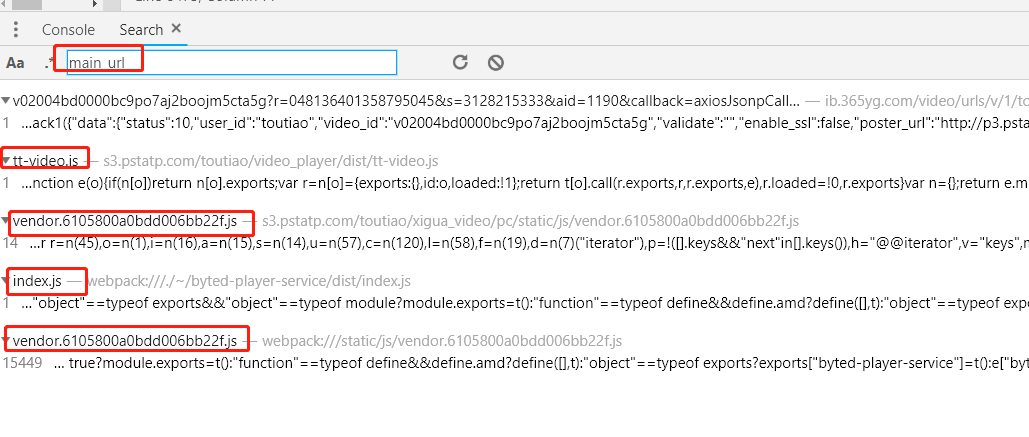This screenshot has width=1029, height=437.
Task: Close the Search tab
Action: click(x=176, y=28)
